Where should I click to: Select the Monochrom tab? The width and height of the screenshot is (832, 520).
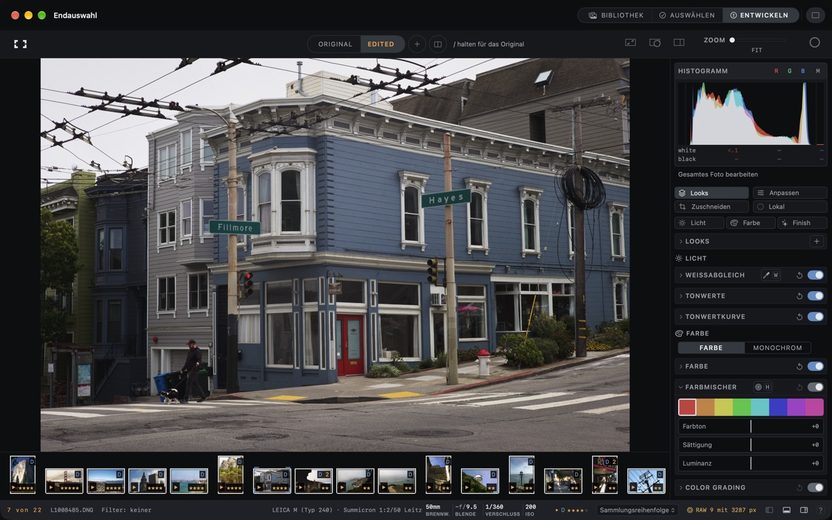pos(777,348)
